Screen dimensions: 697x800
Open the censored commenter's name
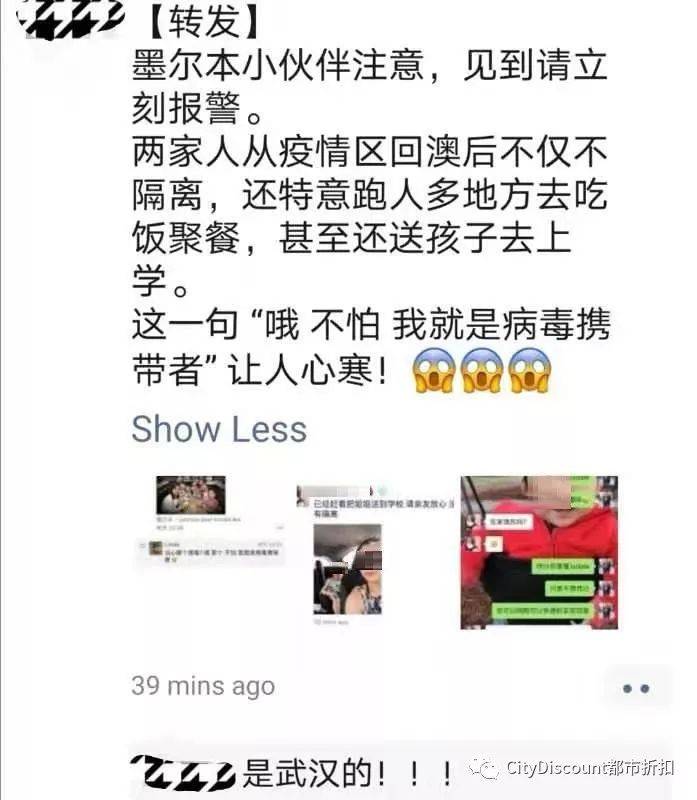tap(182, 772)
